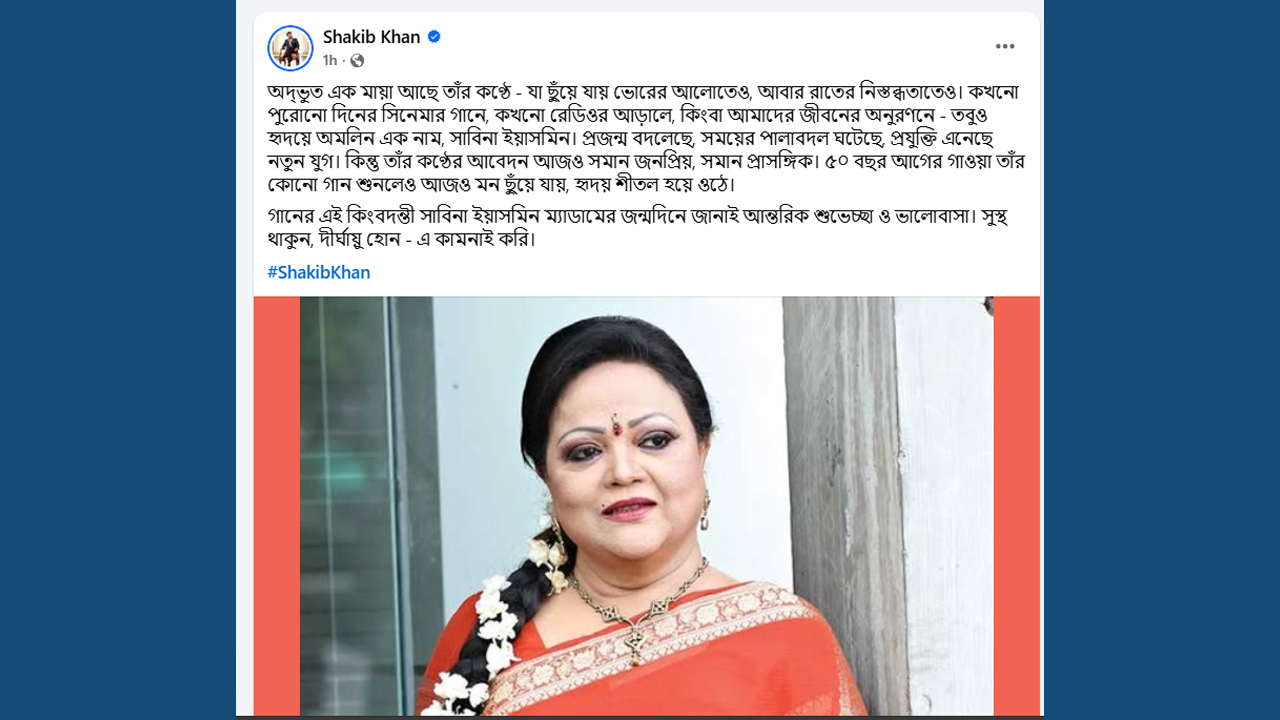Click the blue verified badge beside Shakib Khan

click(434, 37)
